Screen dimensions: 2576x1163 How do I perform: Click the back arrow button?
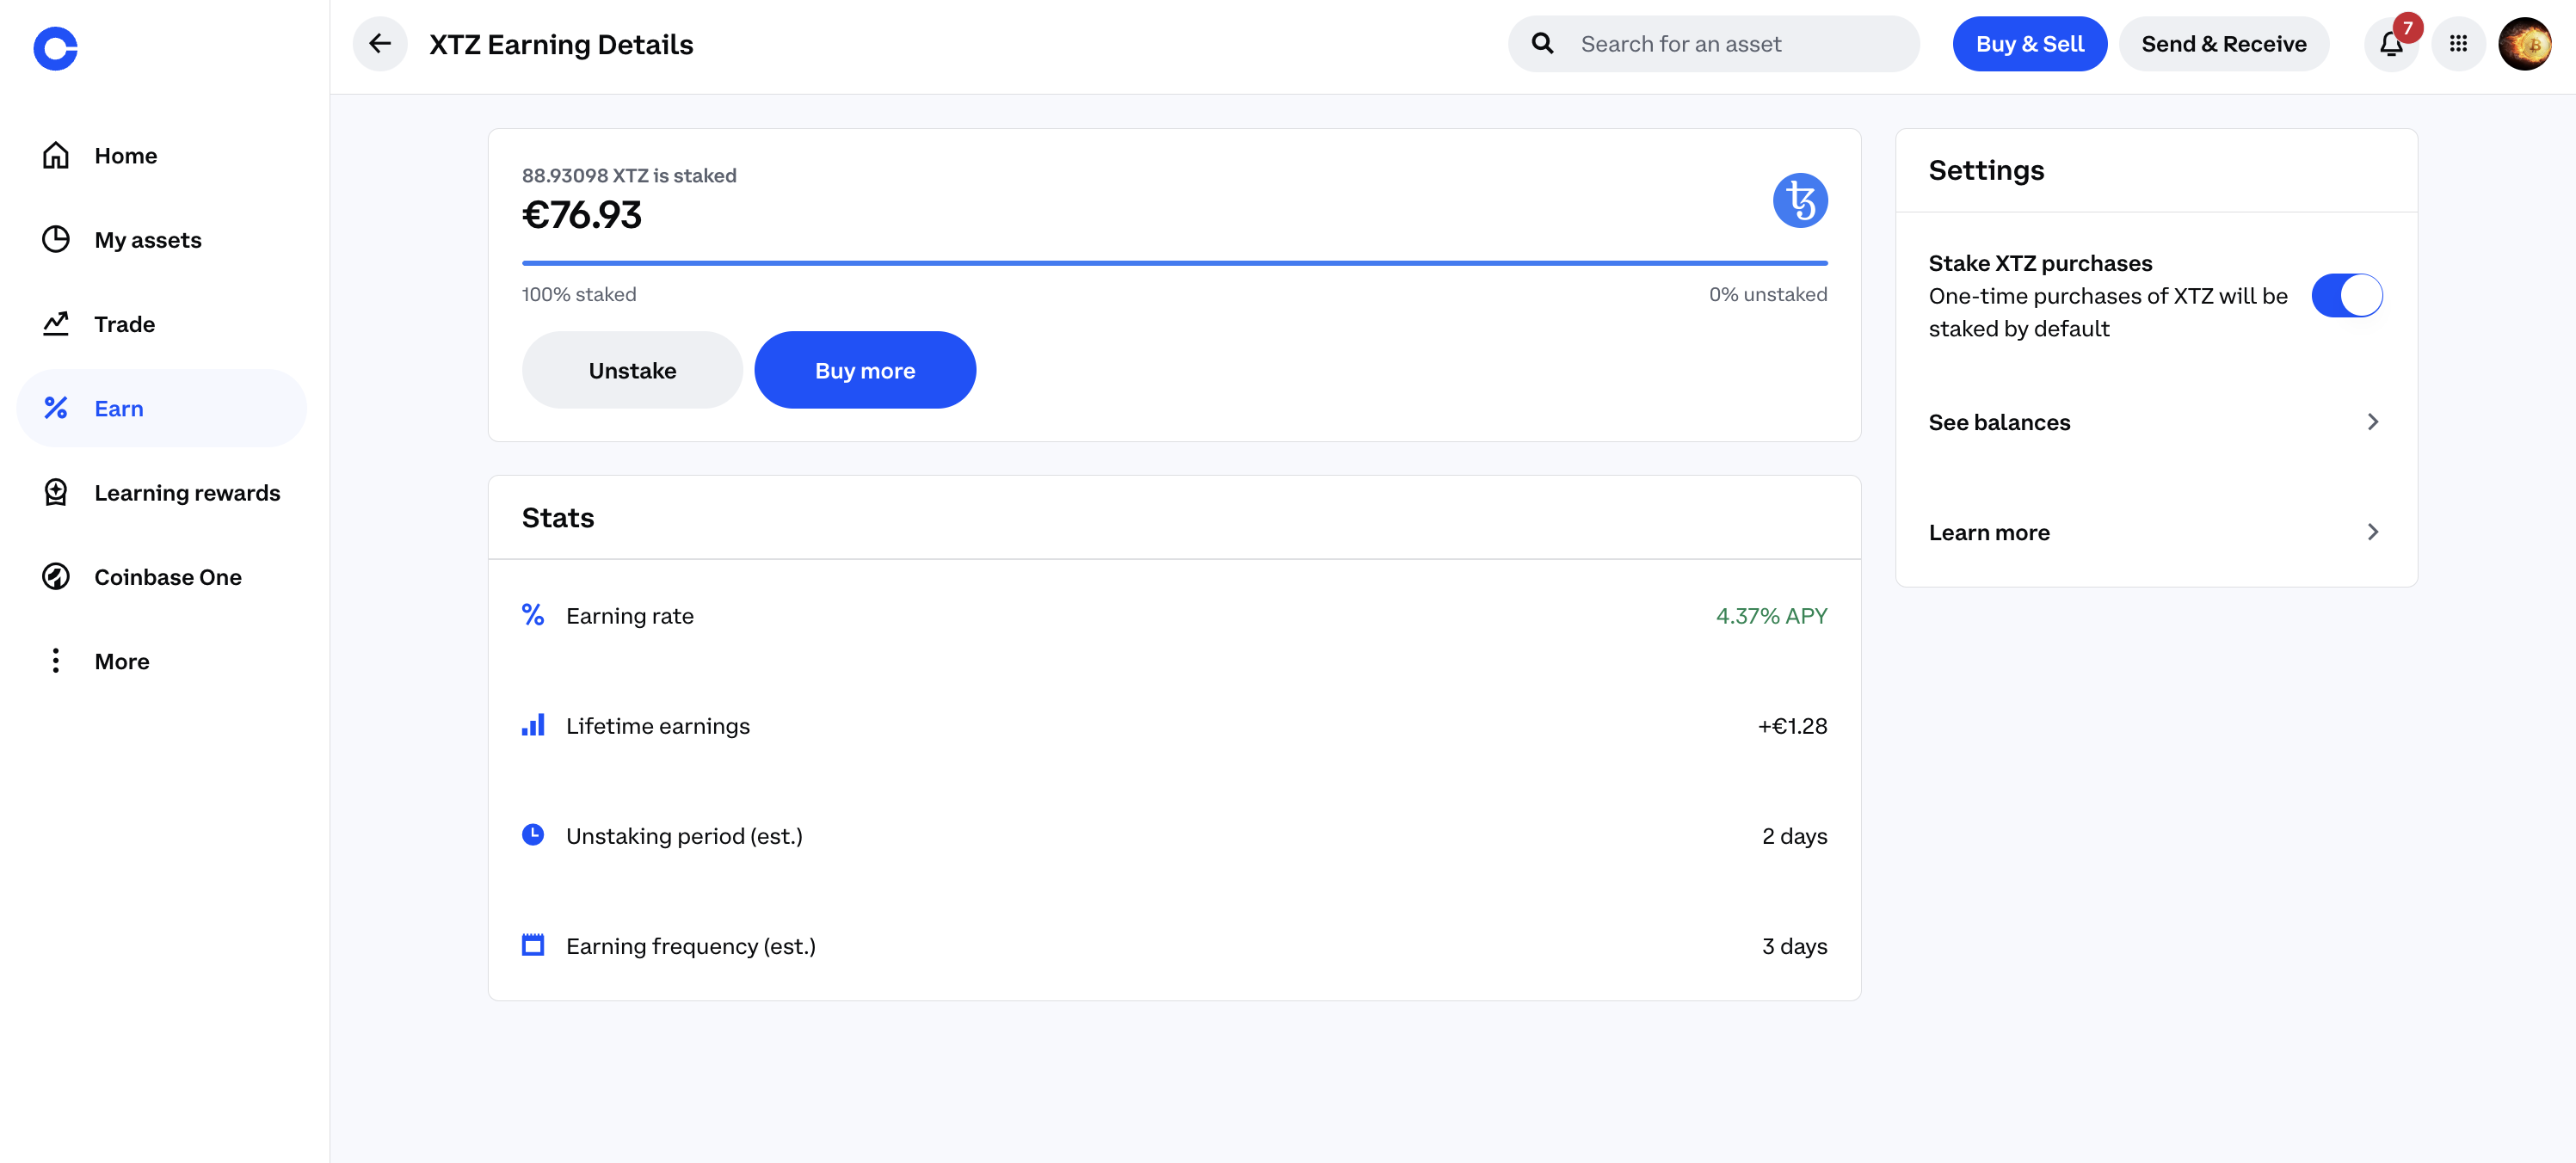pos(379,44)
